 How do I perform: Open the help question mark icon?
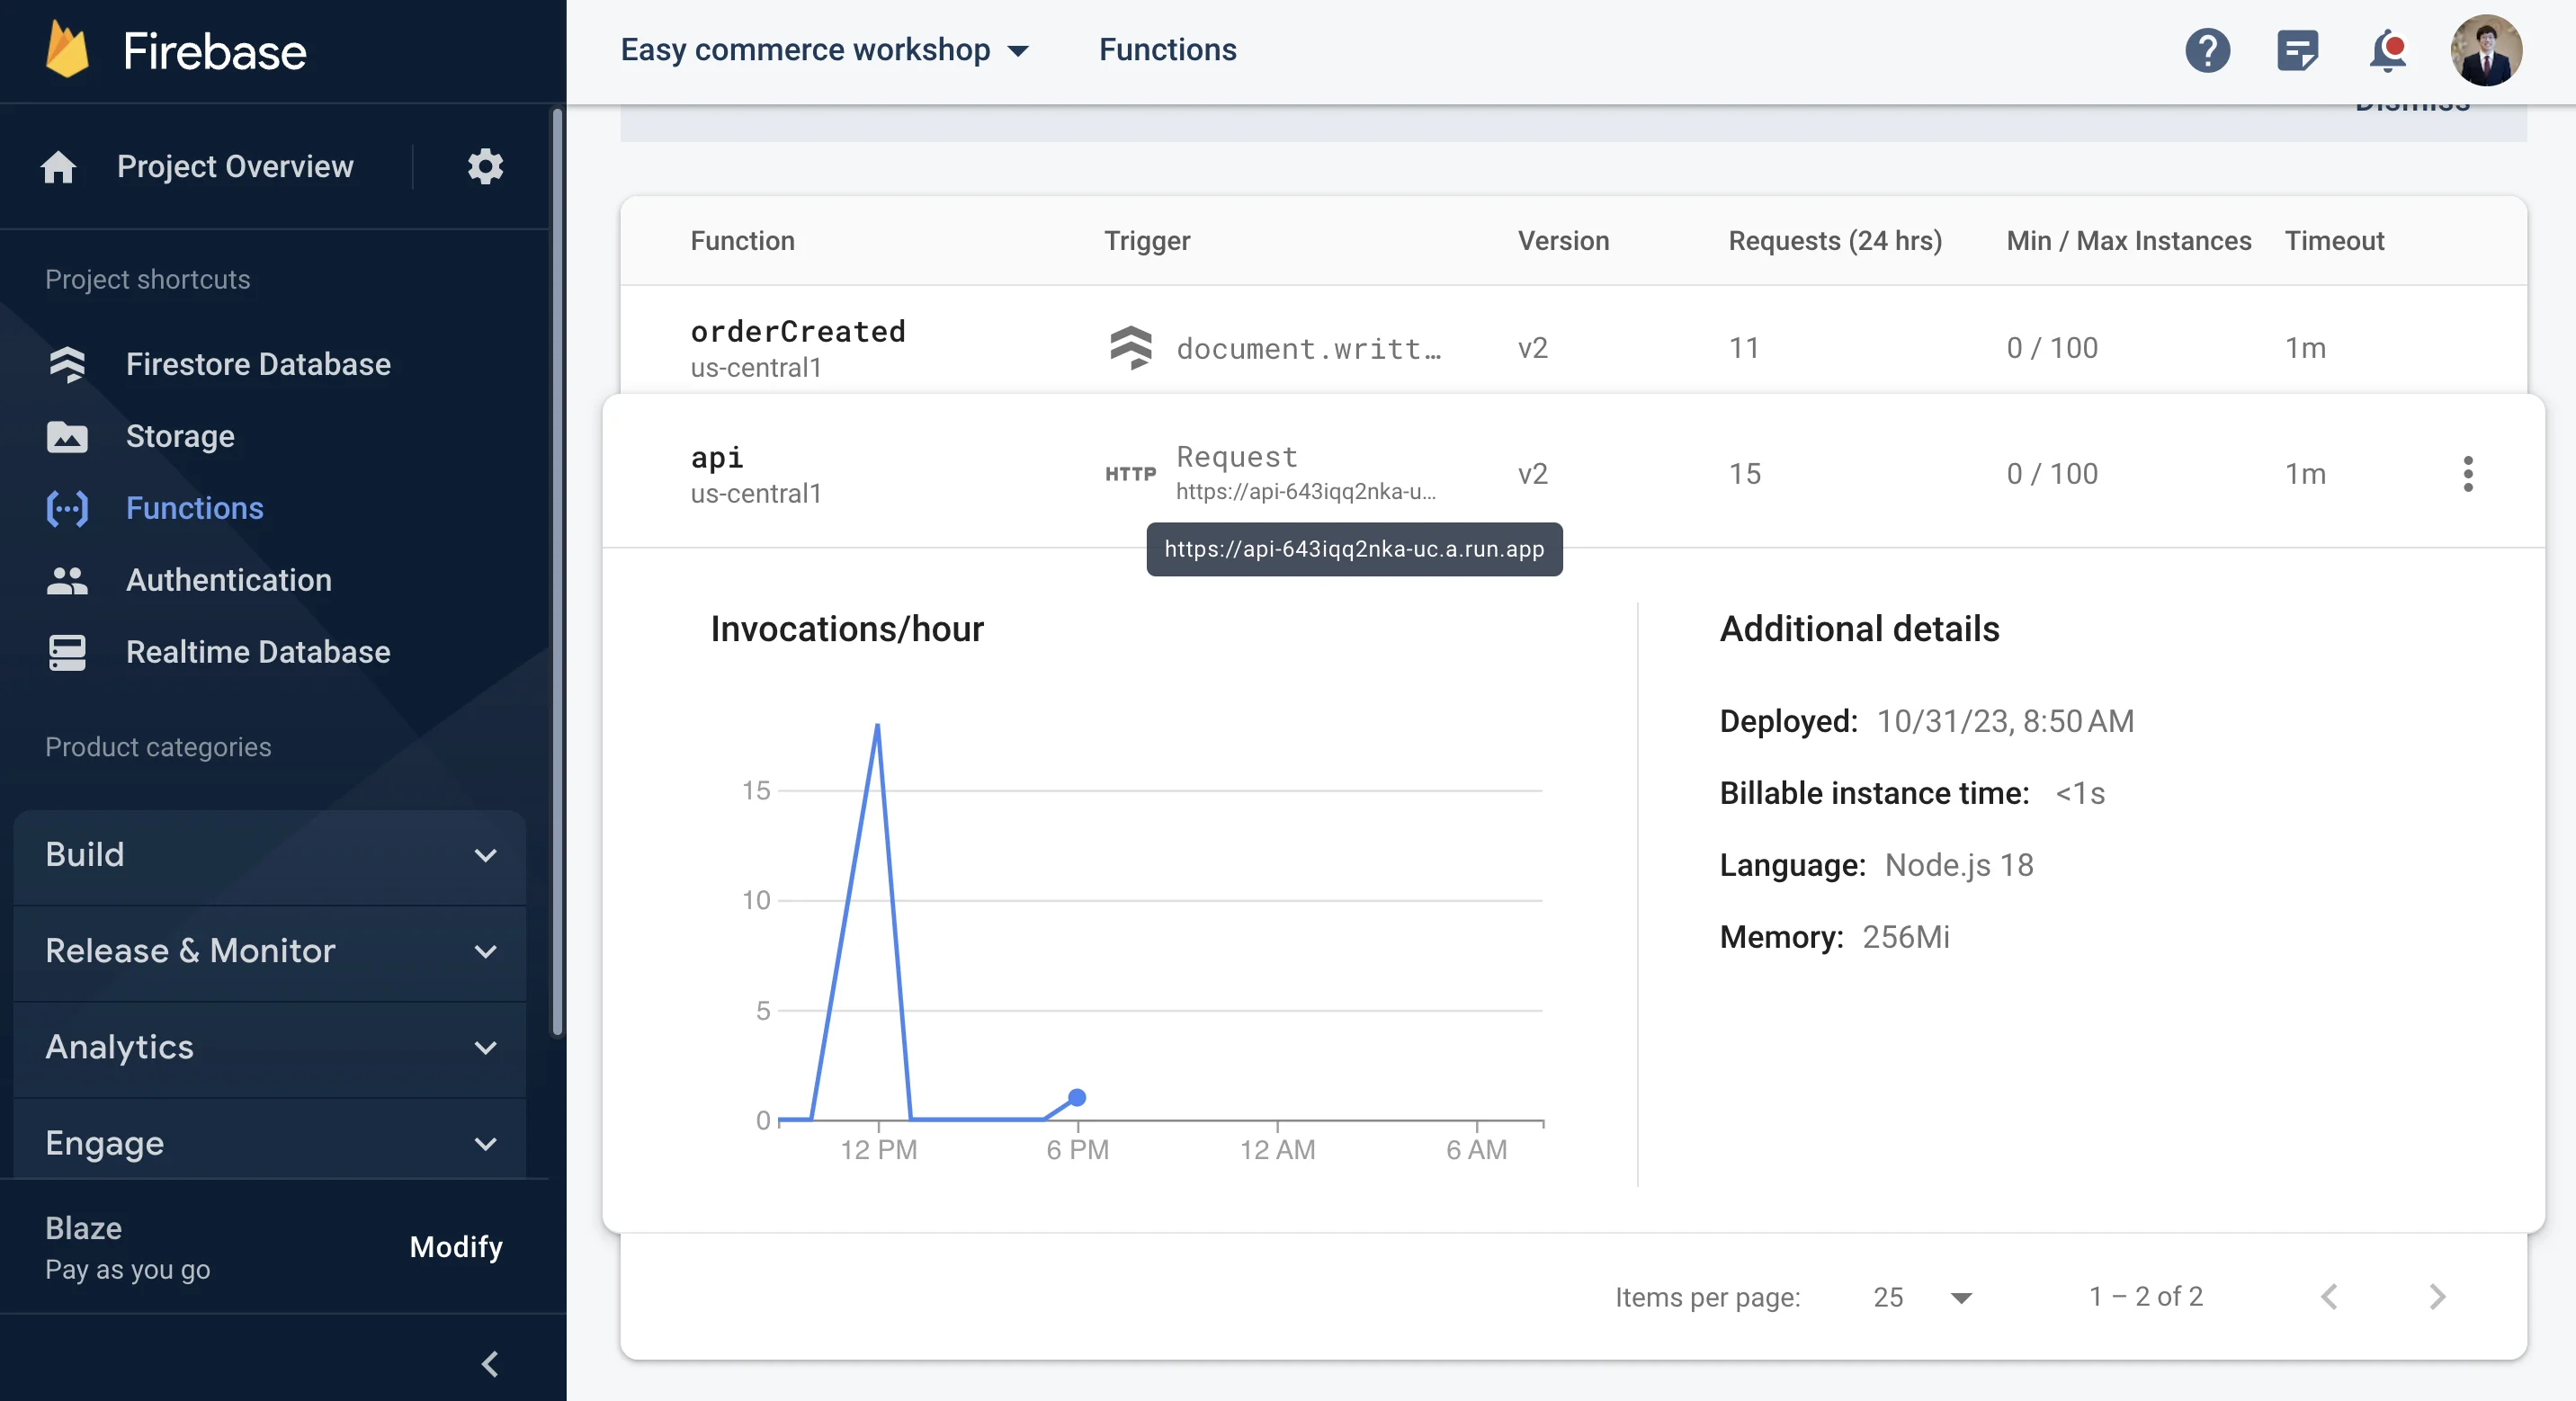point(2207,50)
